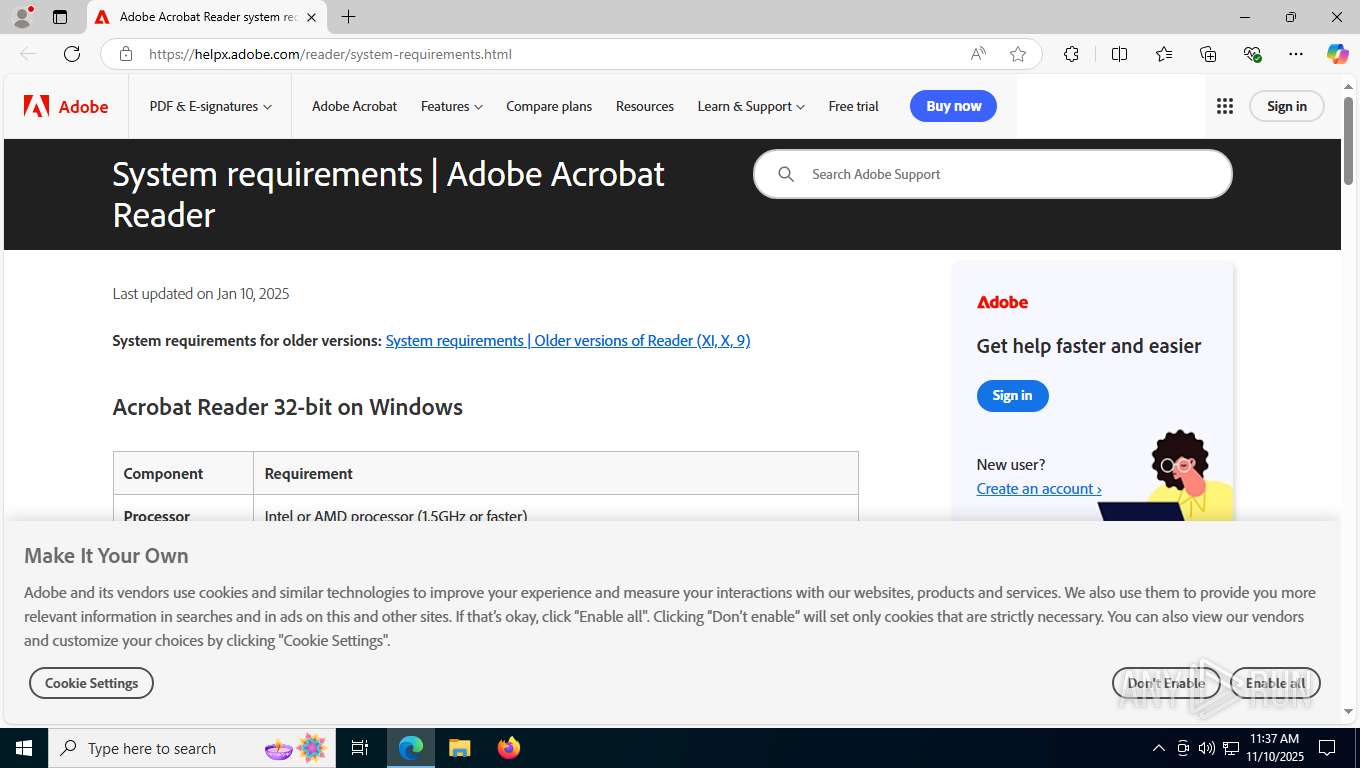Viewport: 1360px width, 768px height.
Task: Close the Adobe Acrobat Reader tab
Action: [311, 17]
